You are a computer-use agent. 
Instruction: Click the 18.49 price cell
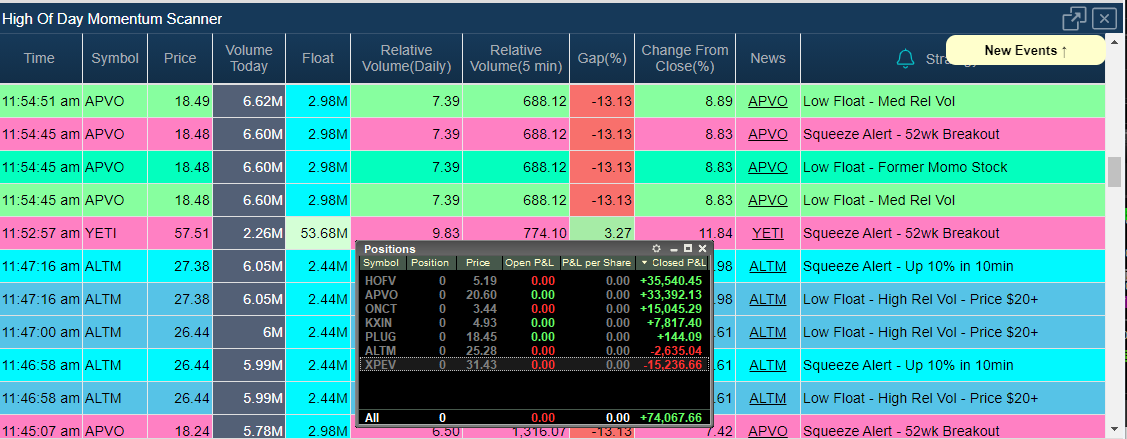point(180,101)
